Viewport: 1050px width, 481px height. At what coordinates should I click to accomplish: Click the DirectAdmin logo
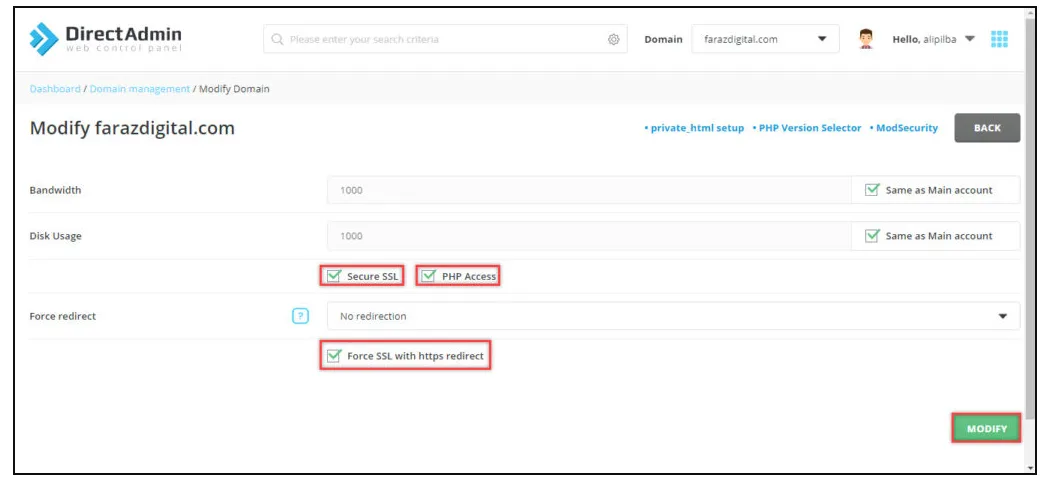[x=105, y=39]
